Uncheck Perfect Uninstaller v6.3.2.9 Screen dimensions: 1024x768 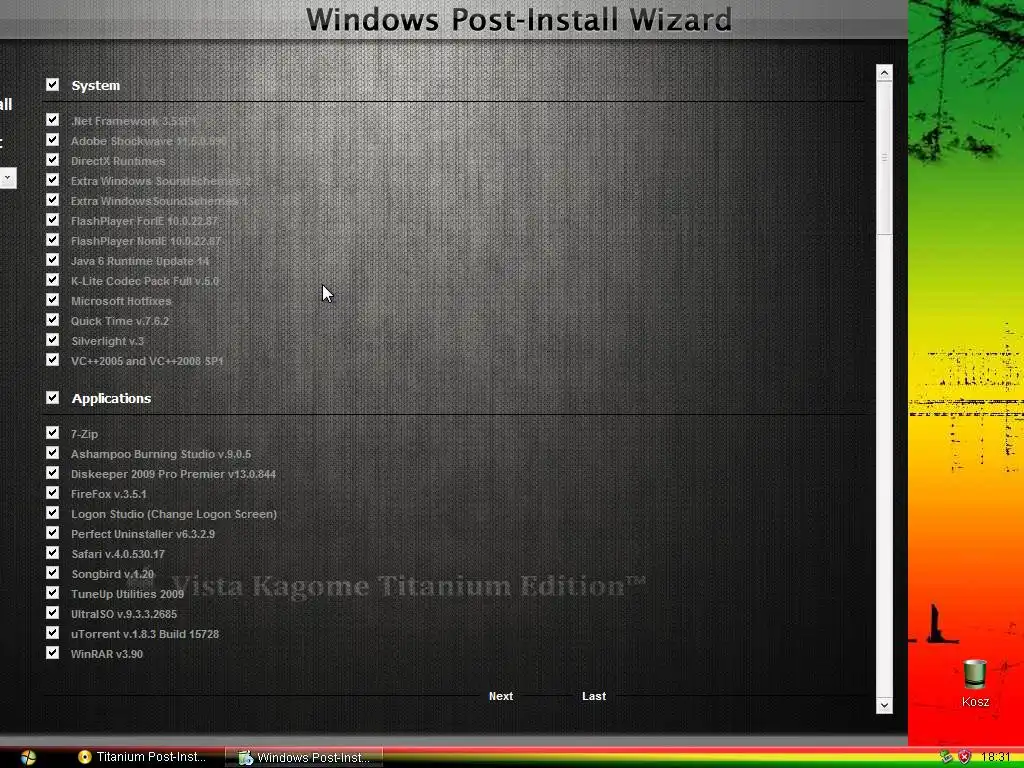52,533
